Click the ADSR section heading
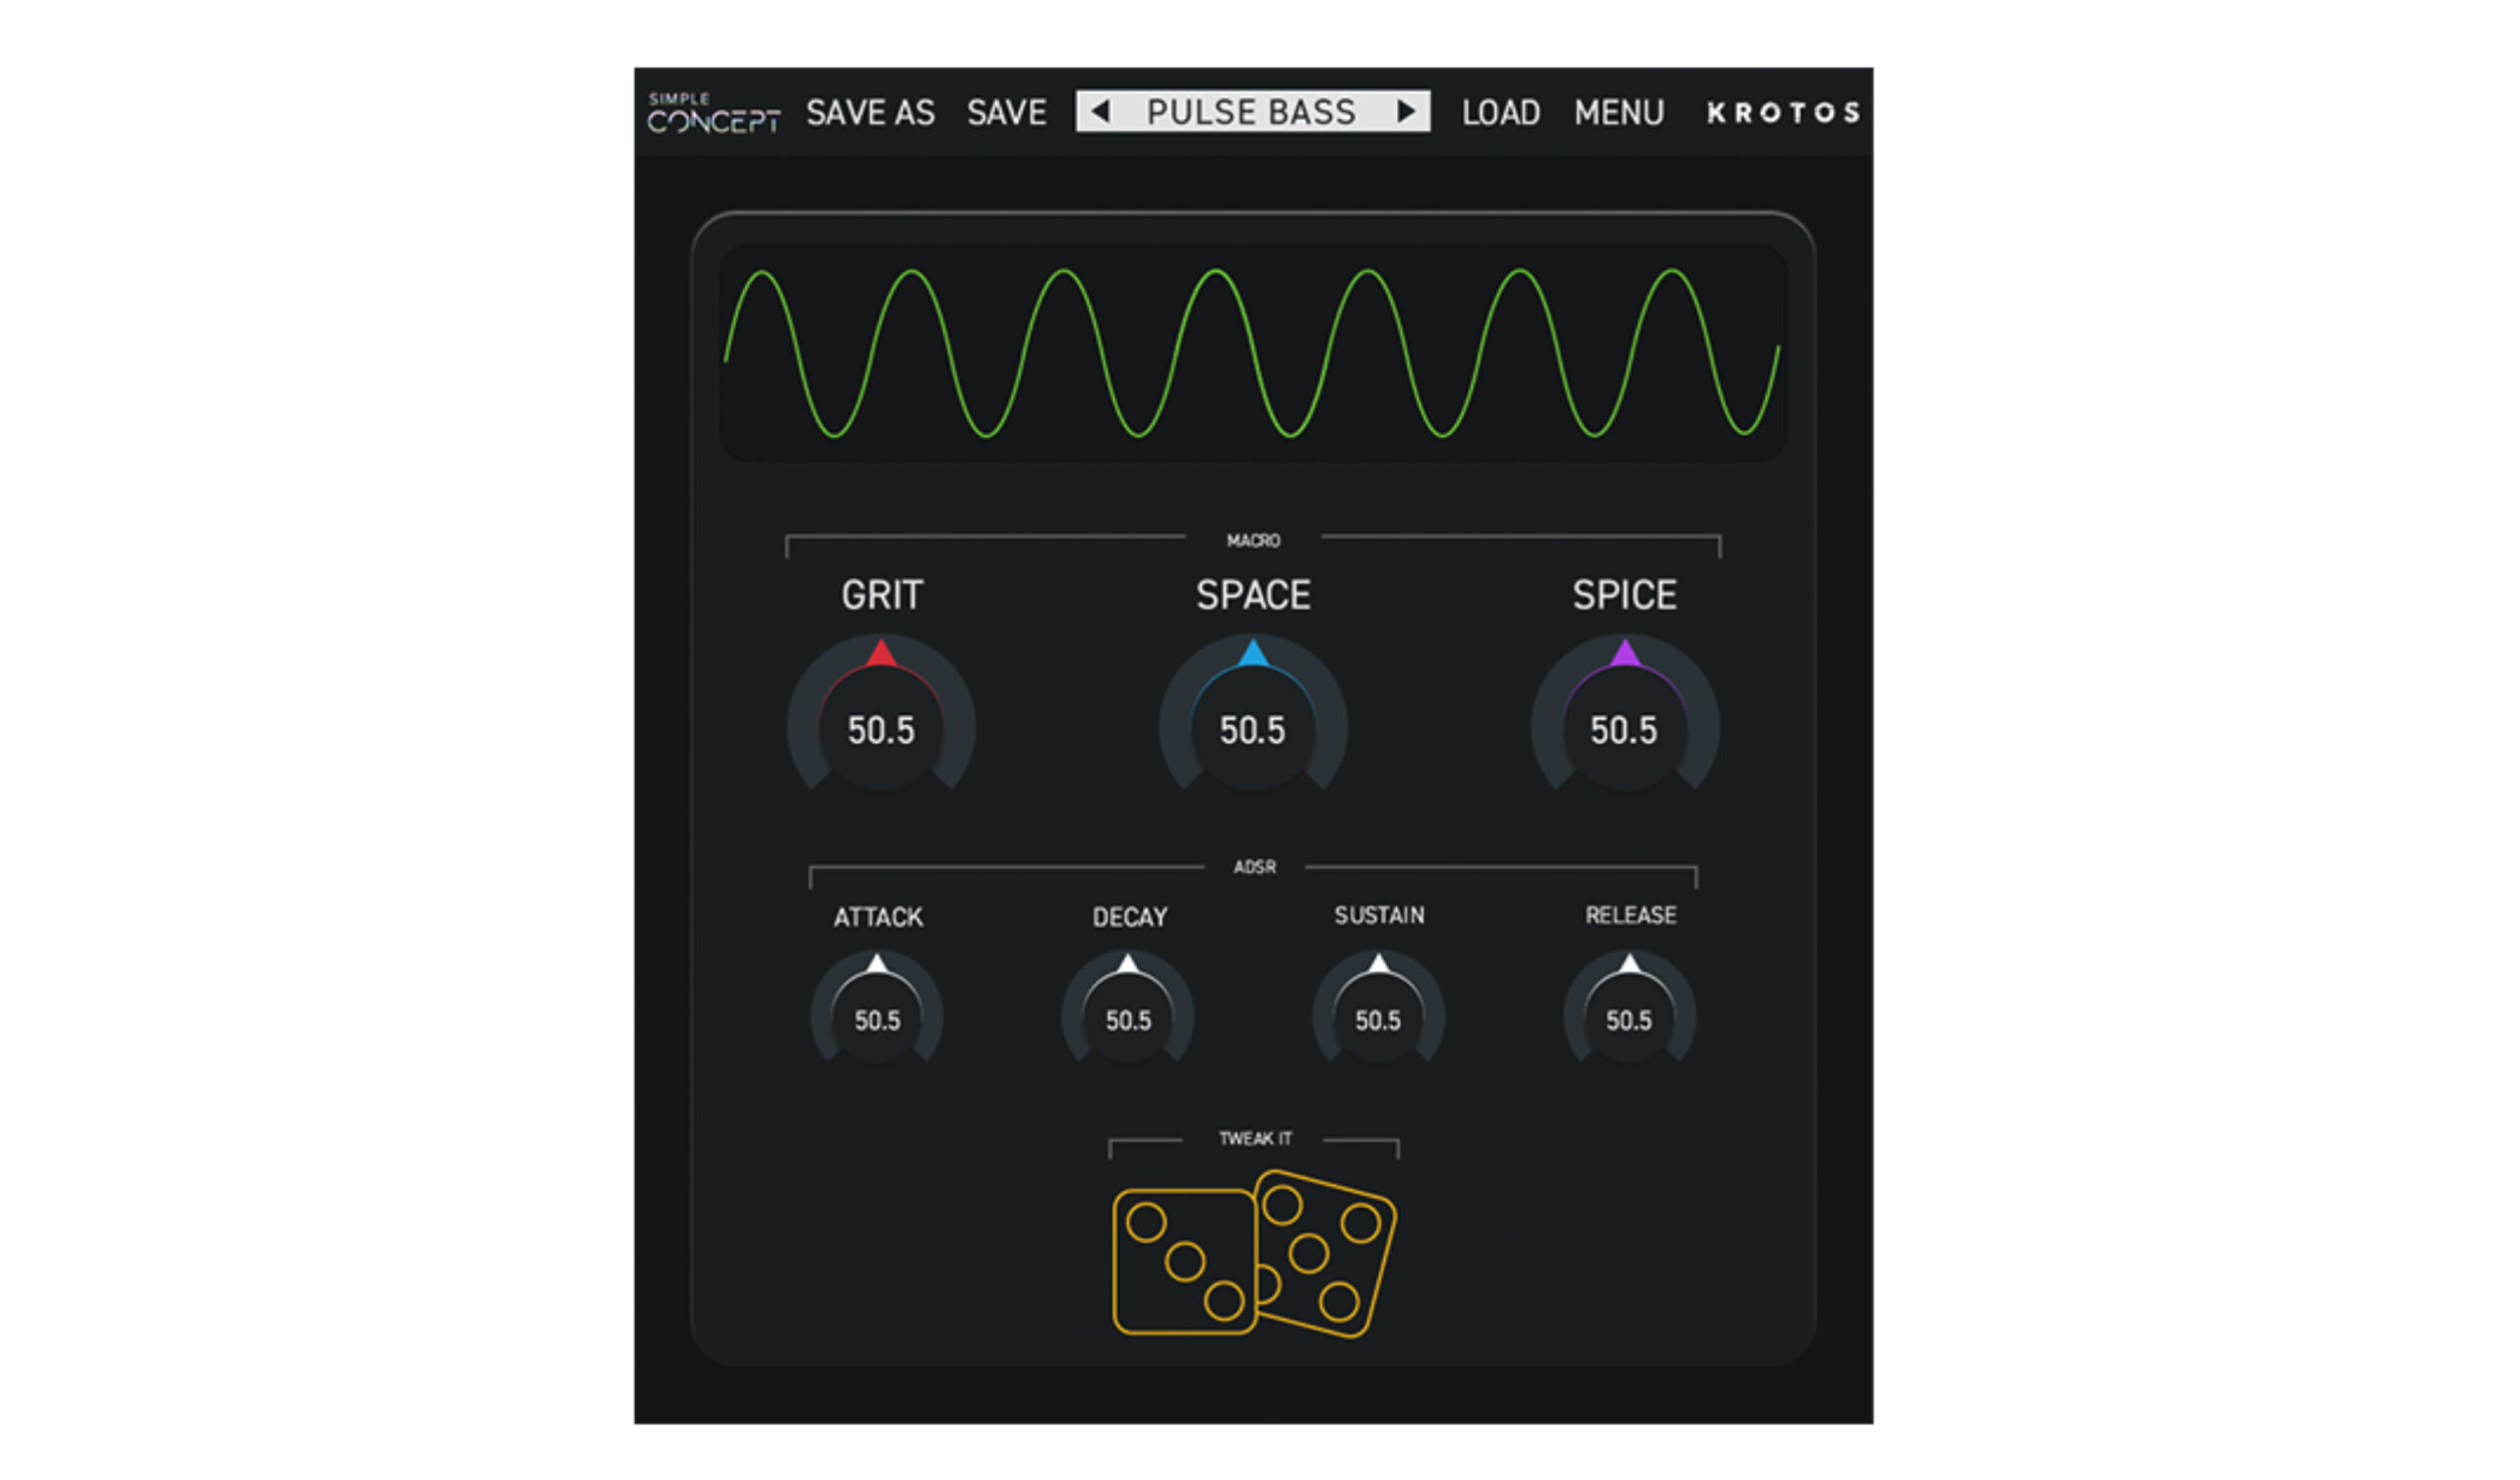This screenshot has width=2520, height=1480. [1254, 867]
